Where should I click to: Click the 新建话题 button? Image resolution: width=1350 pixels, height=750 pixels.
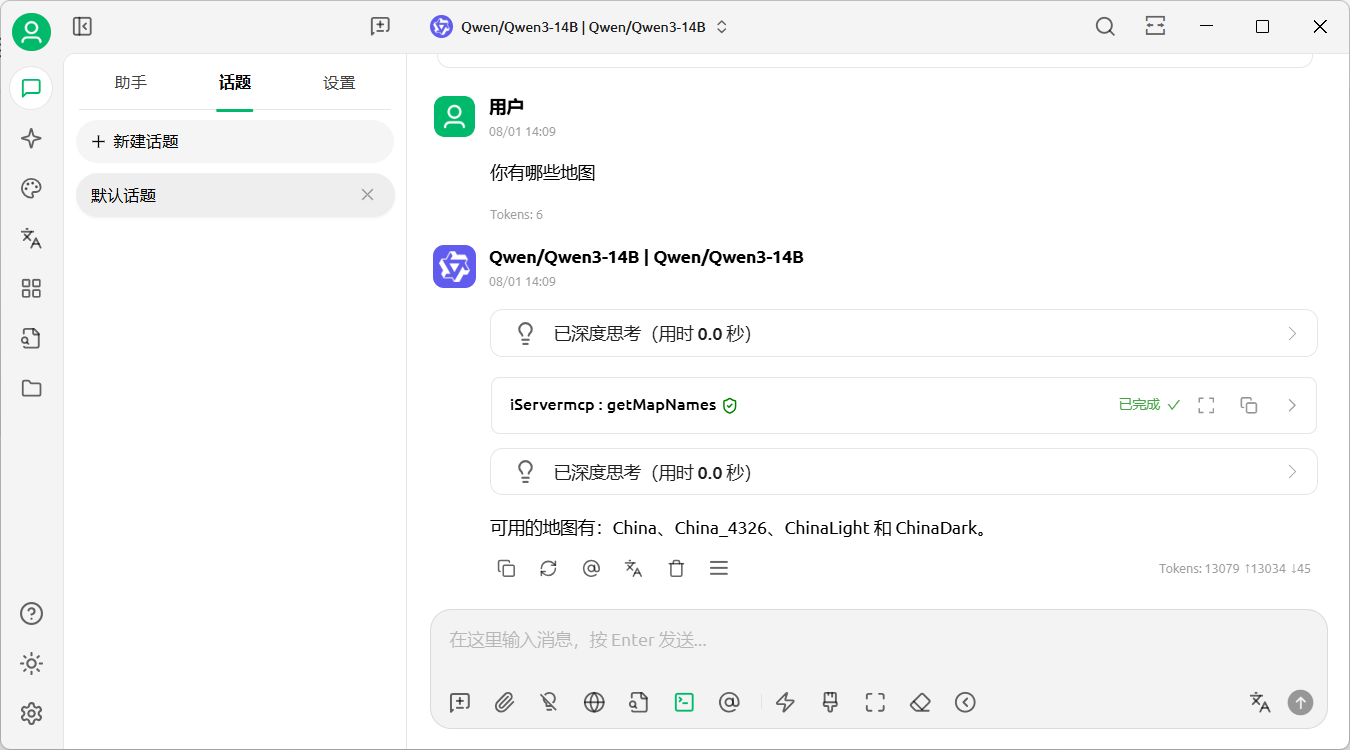(235, 142)
